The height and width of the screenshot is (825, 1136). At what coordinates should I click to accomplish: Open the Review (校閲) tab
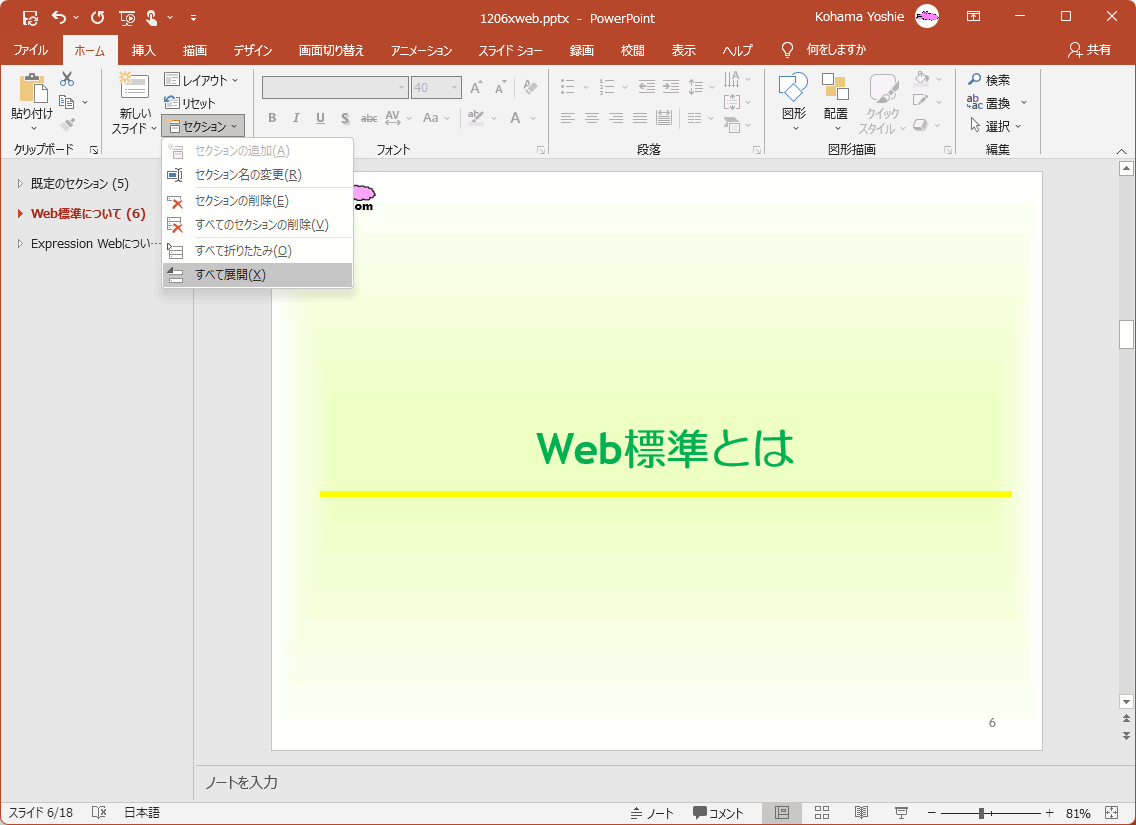pos(632,50)
